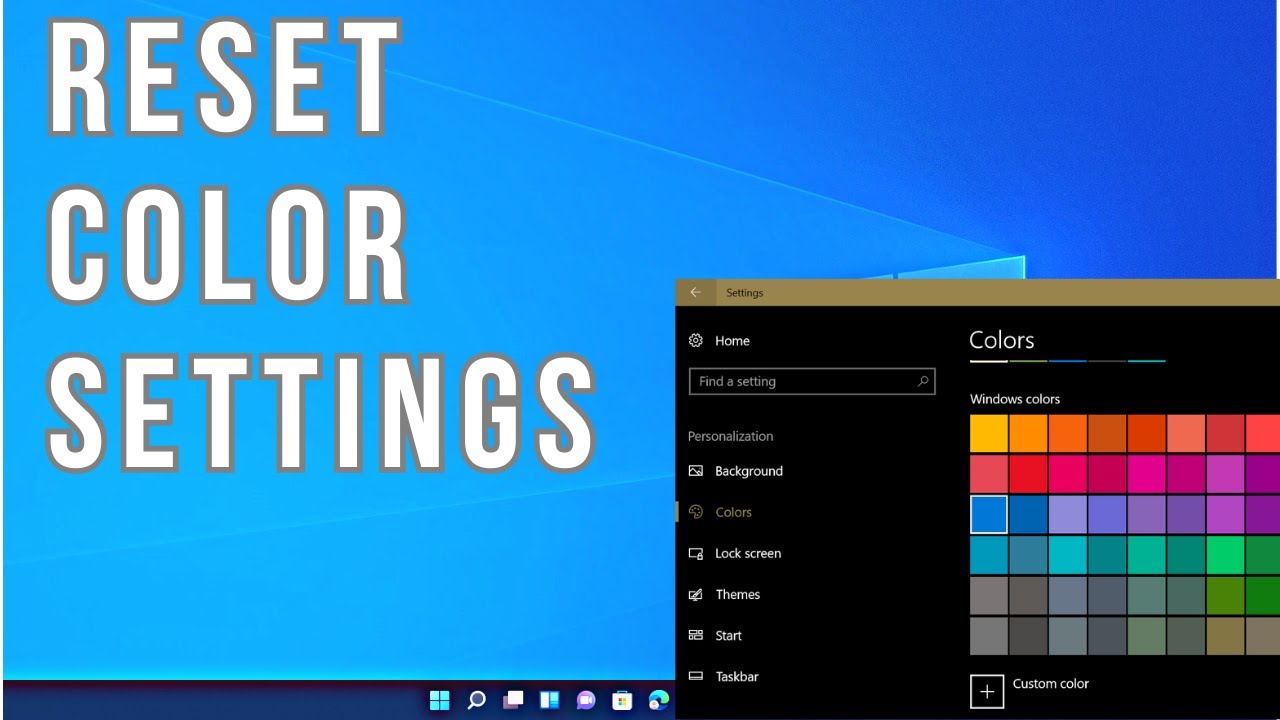Open Microsoft Store from the taskbar

622,700
